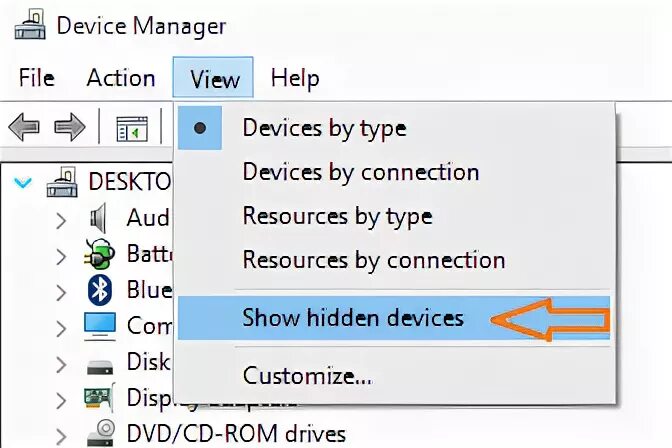This screenshot has height=448, width=672.
Task: Toggle Show hidden devices
Action: [353, 318]
